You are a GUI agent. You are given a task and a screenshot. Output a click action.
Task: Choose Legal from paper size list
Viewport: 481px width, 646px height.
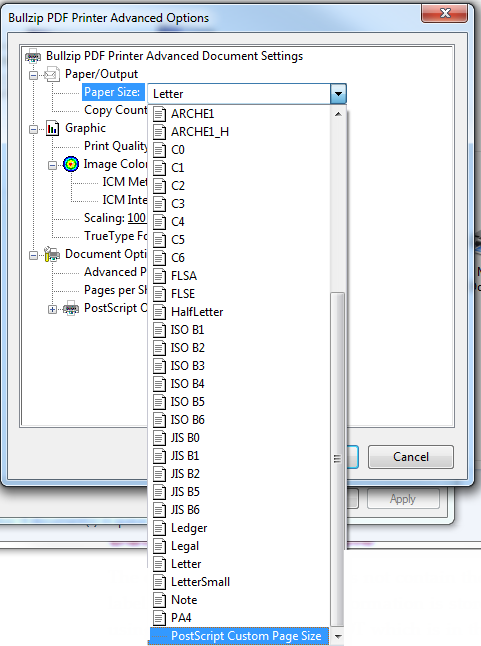pos(239,546)
